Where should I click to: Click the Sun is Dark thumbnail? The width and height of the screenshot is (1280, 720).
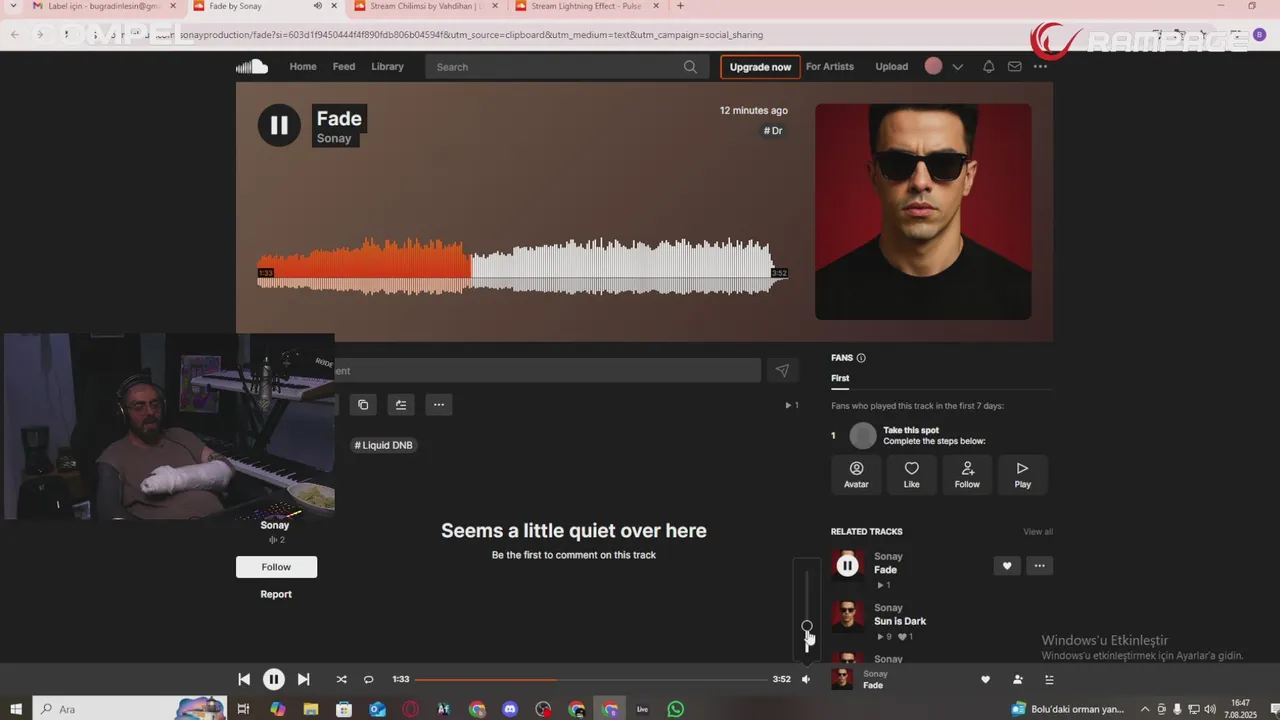pyautogui.click(x=847, y=616)
